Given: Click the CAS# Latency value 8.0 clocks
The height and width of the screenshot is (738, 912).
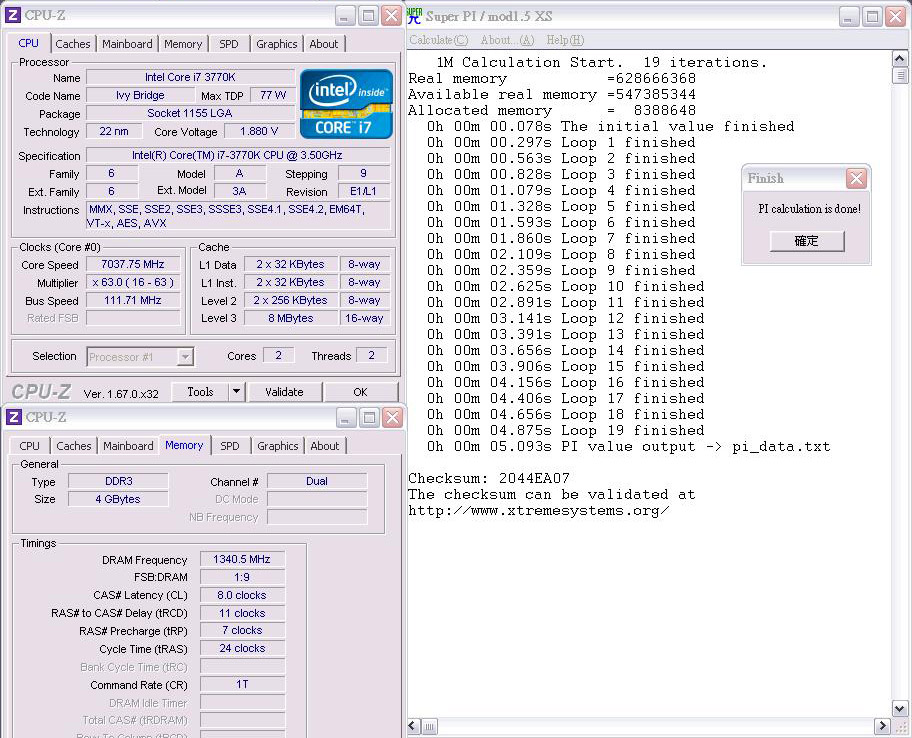Looking at the screenshot, I should (242, 595).
